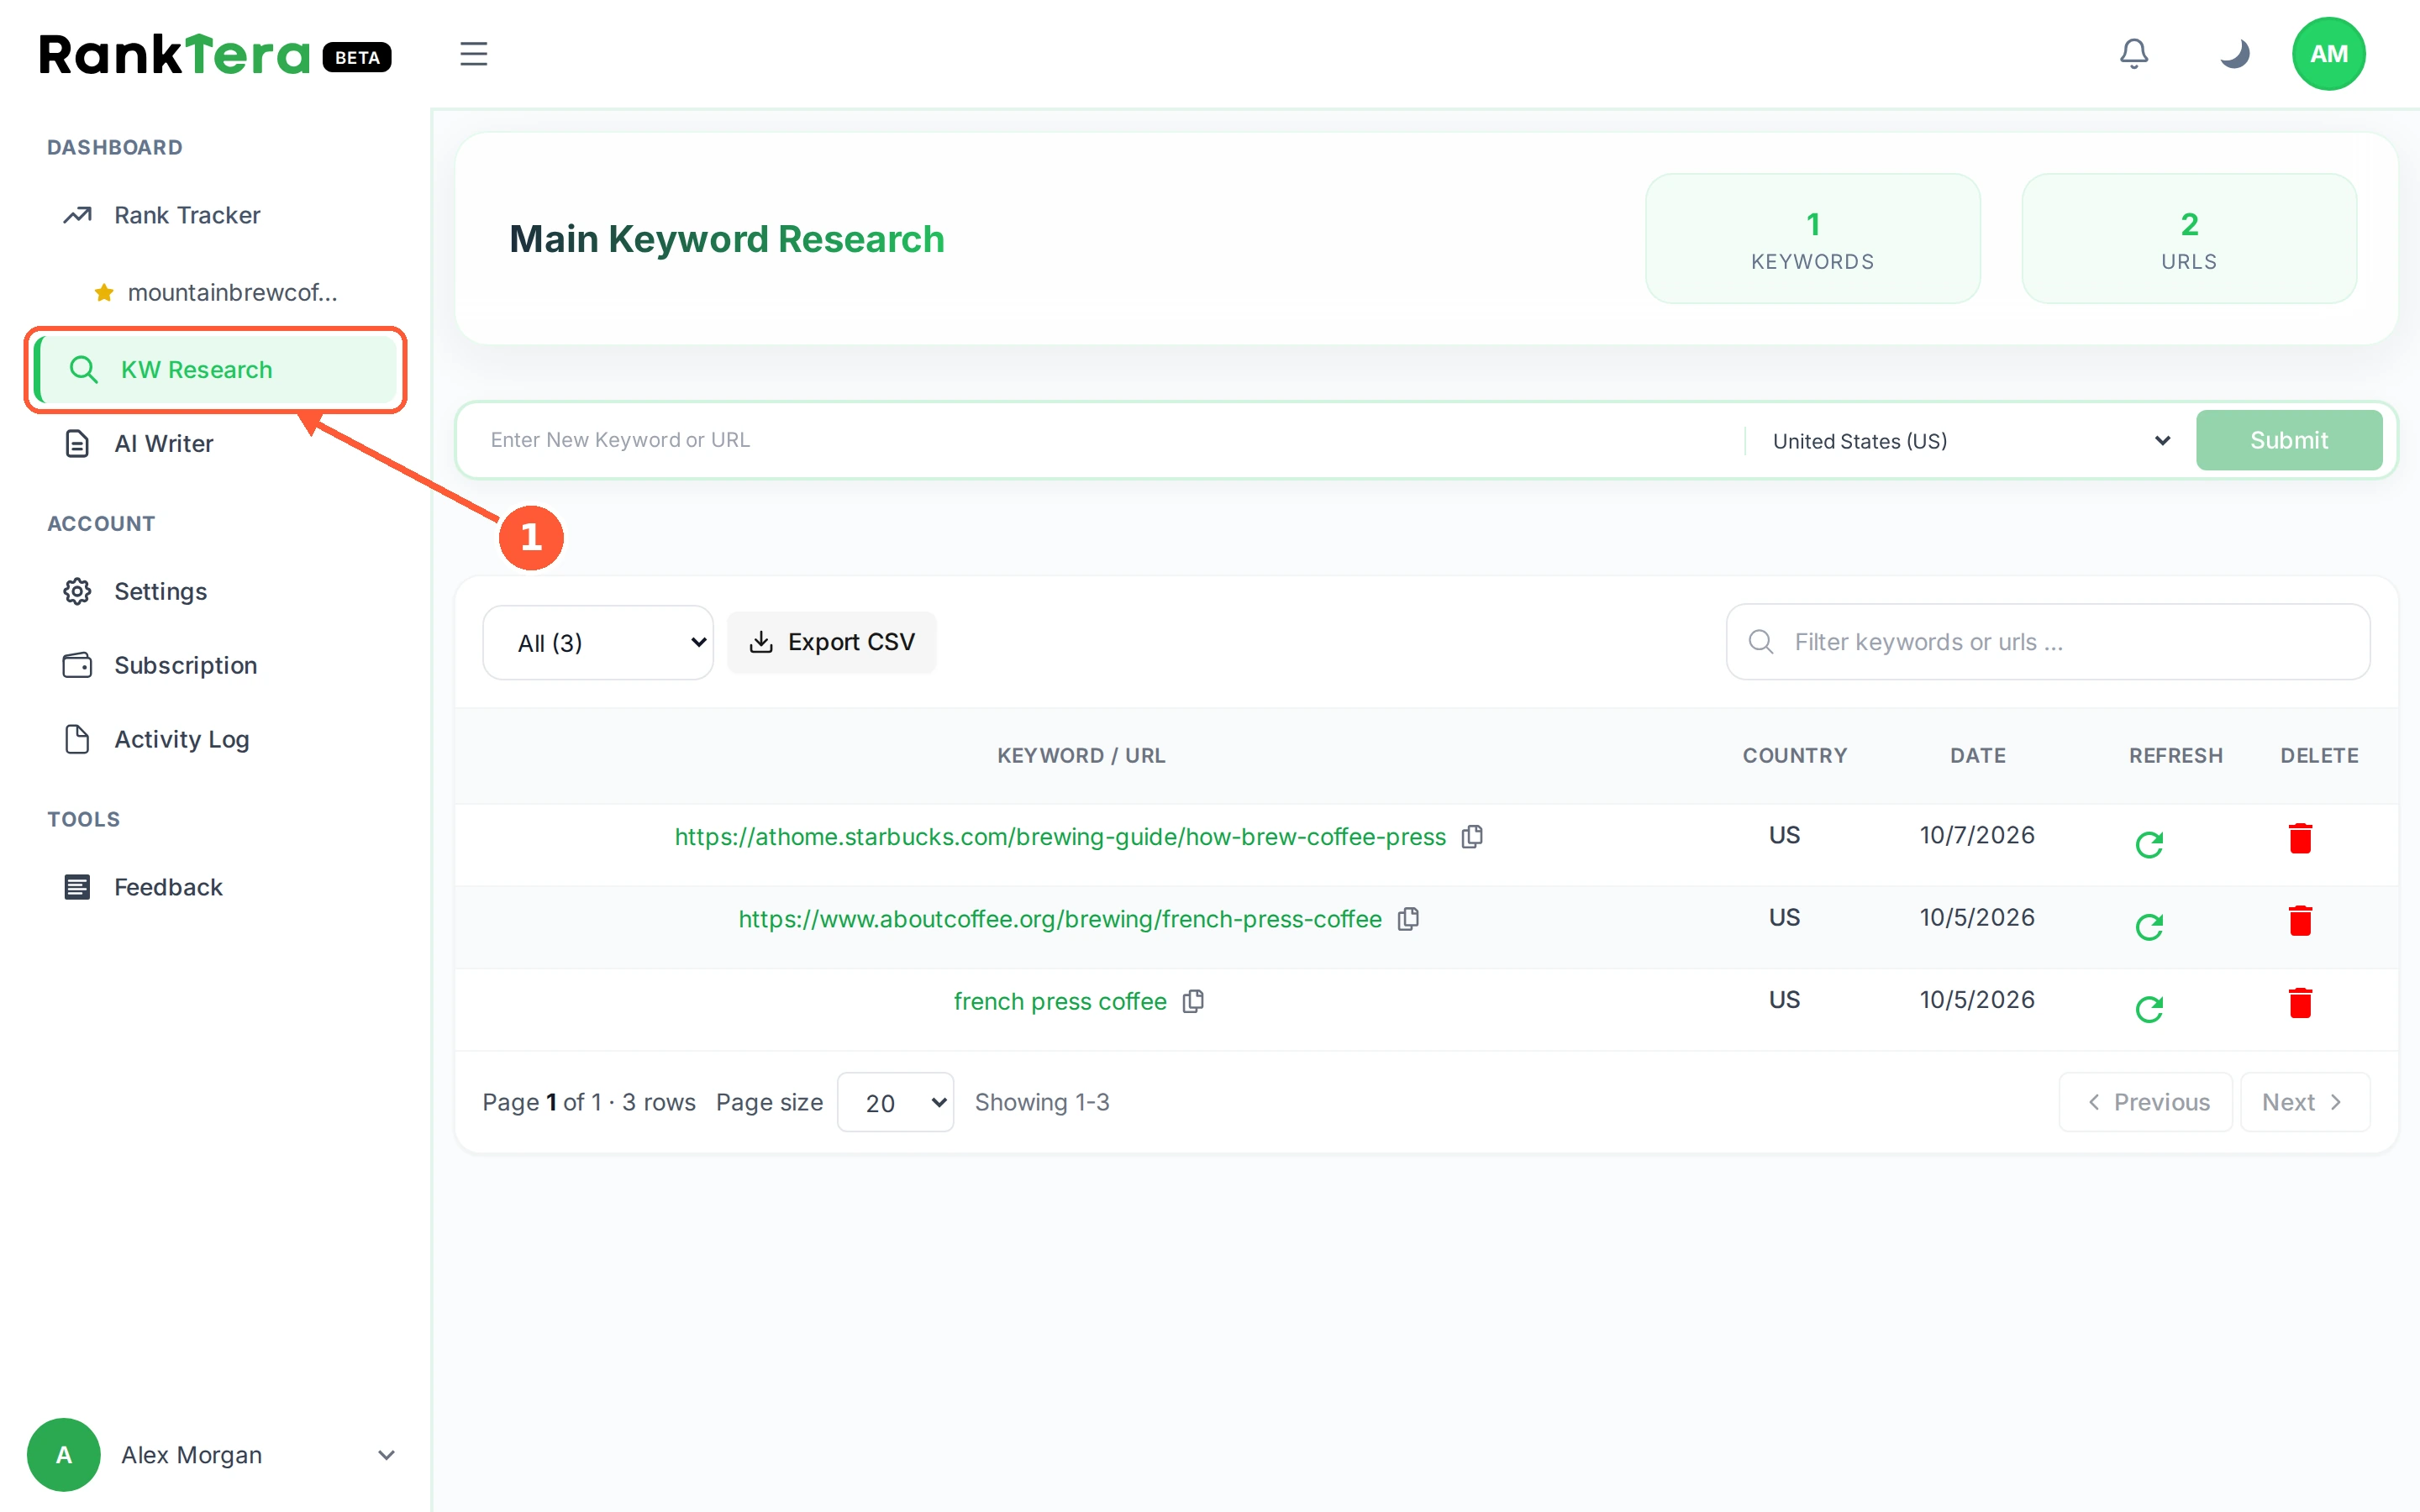Screen dimensions: 2420x1512
Task: Expand the Alex Morgan account chevron
Action: point(386,1455)
